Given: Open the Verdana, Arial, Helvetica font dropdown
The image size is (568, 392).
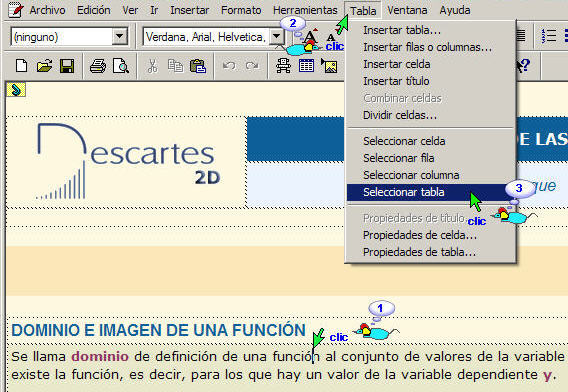Looking at the screenshot, I should point(276,37).
